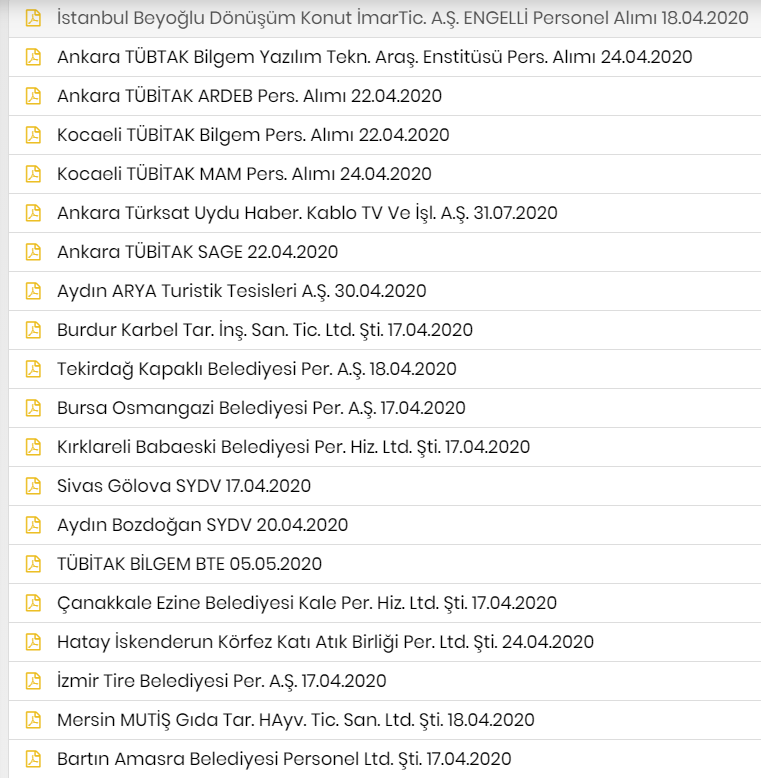Click PDF icon for Tekirdağ Kapaklı Belediyesi

coord(33,369)
